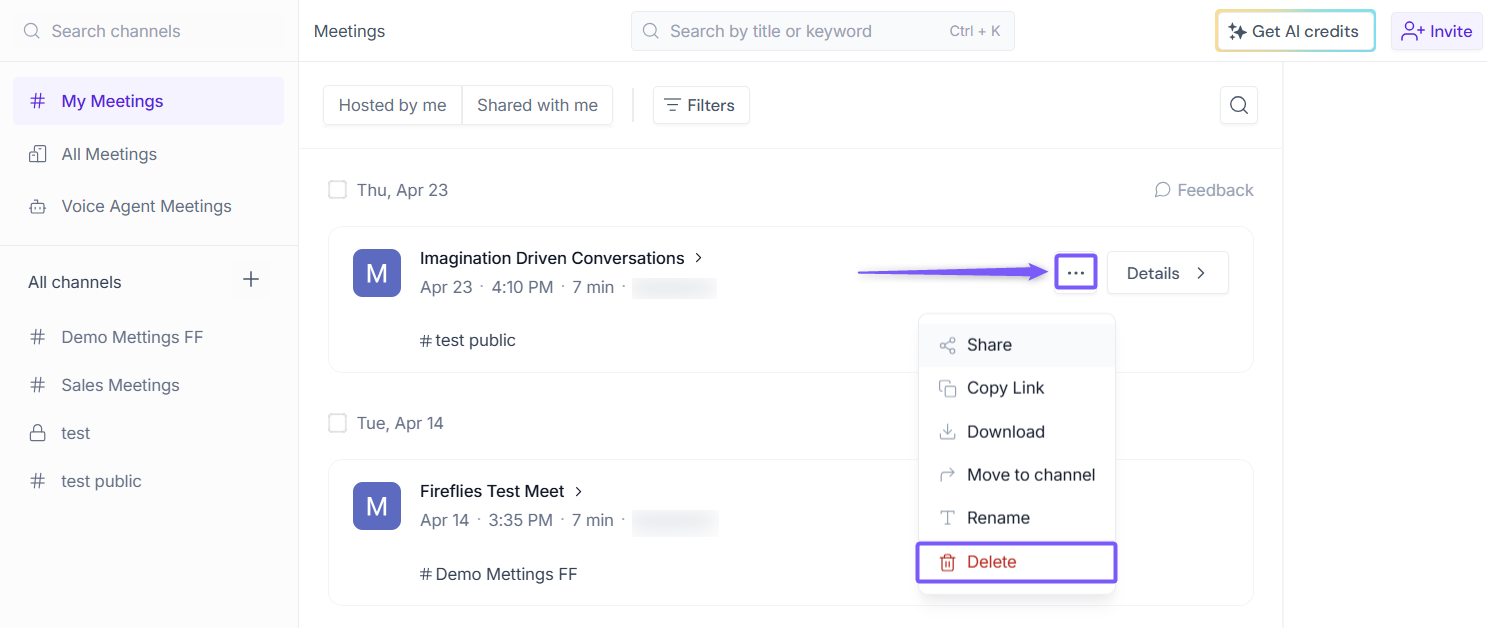Select Share from the context menu
The width and height of the screenshot is (1487, 628).
[x=1017, y=345]
